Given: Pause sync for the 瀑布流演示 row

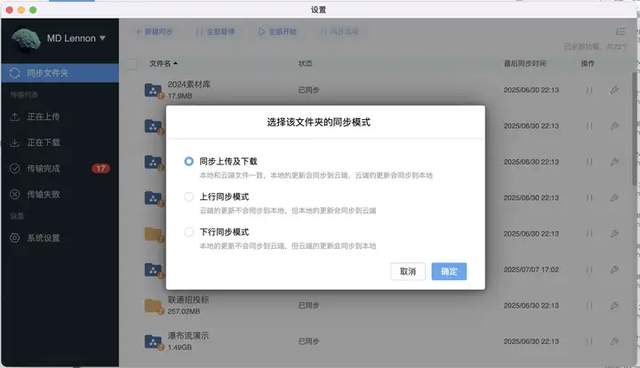Looking at the screenshot, I should pyautogui.click(x=589, y=341).
